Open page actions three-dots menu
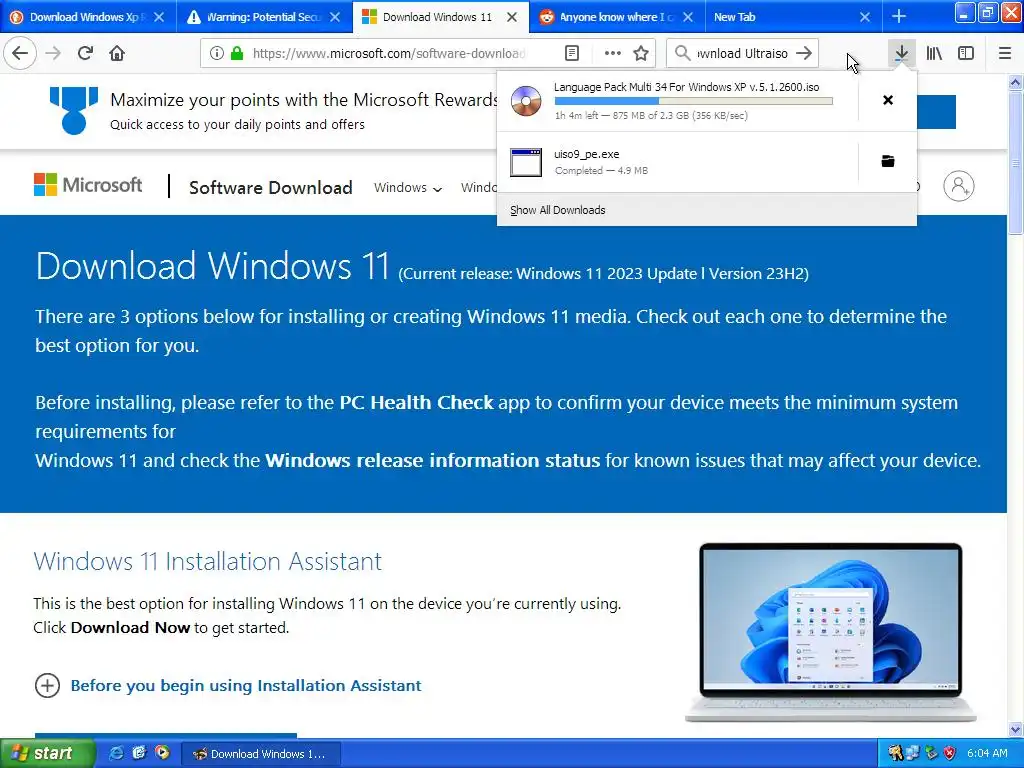The height and width of the screenshot is (768, 1024). coord(613,53)
